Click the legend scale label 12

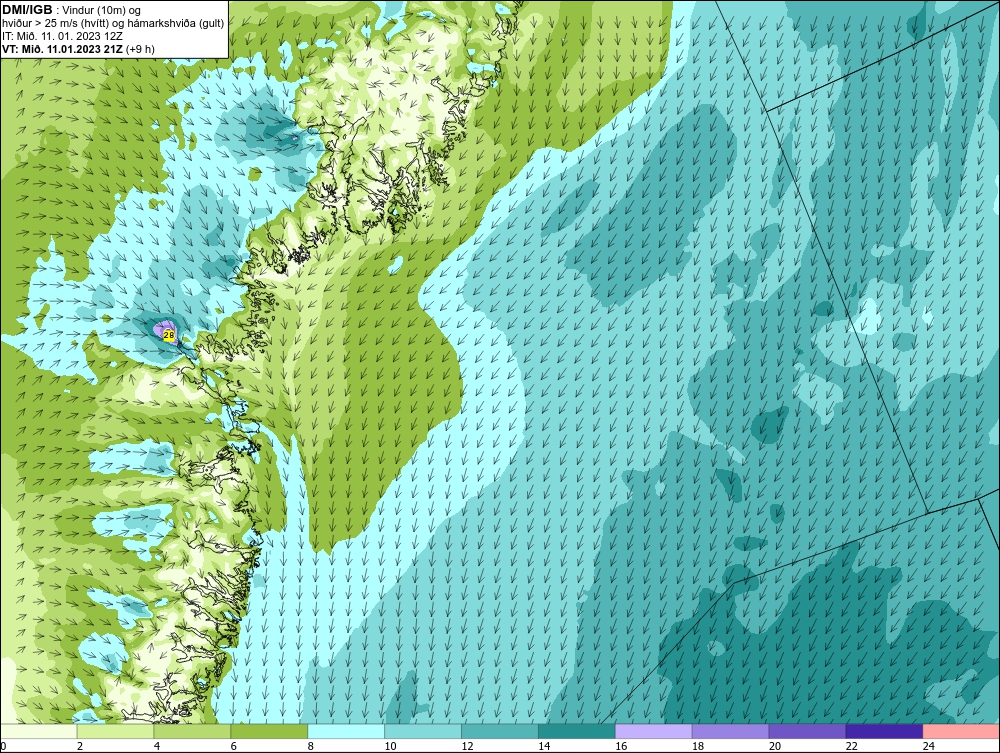(x=467, y=746)
